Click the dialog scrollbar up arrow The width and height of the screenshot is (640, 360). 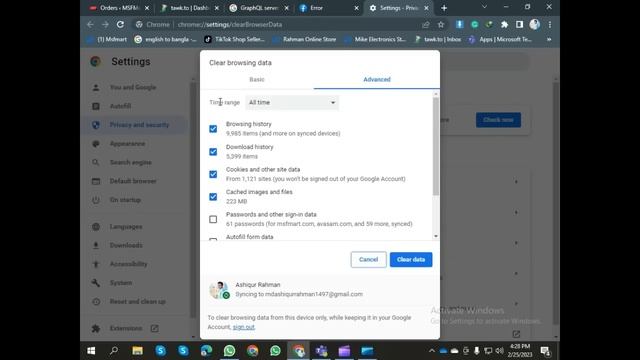436,94
